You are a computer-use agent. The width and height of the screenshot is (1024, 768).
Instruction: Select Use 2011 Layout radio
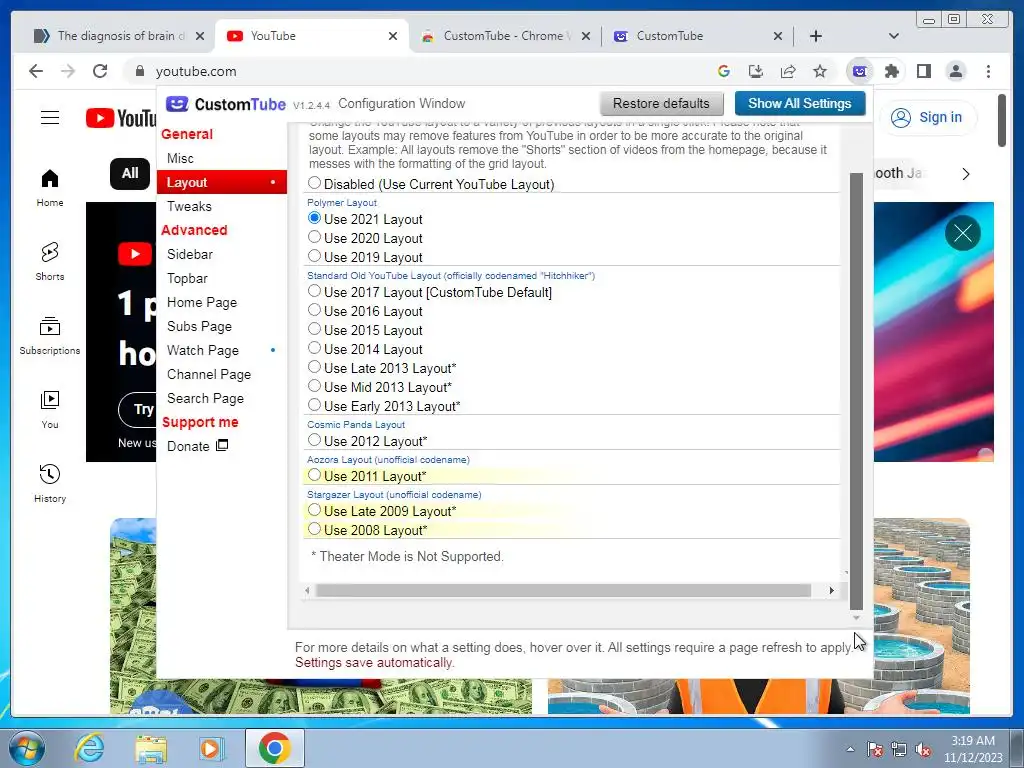pos(314,475)
